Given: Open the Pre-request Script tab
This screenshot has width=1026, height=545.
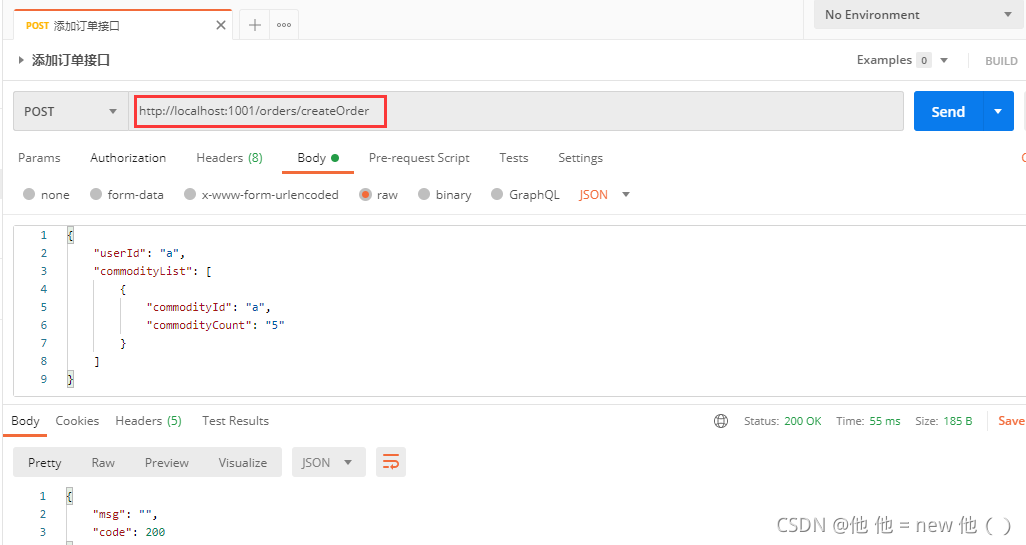Looking at the screenshot, I should [x=419, y=158].
